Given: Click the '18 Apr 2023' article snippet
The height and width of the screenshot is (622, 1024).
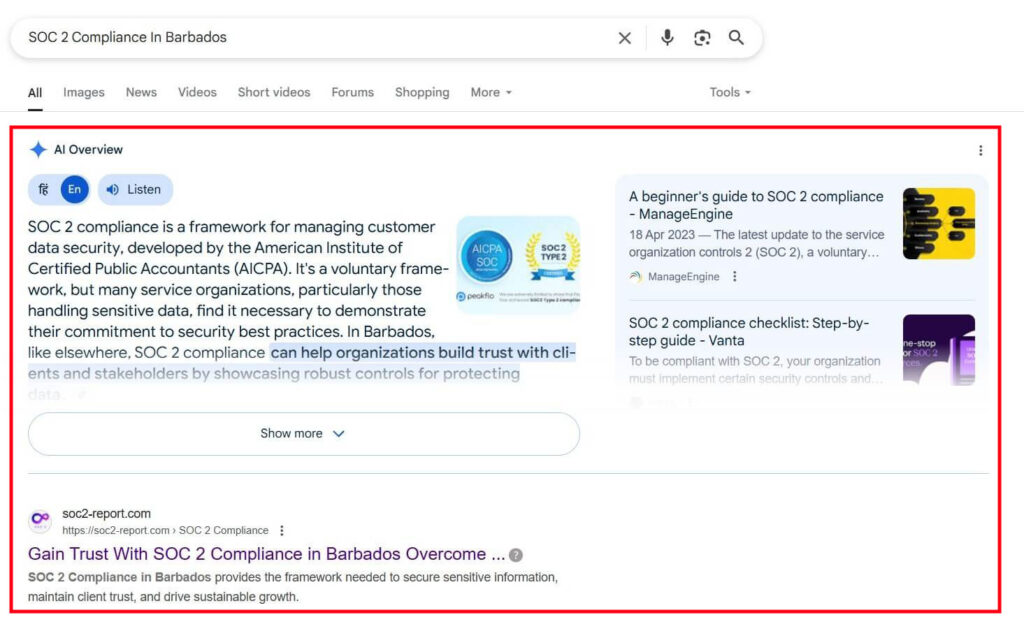Looking at the screenshot, I should [x=756, y=244].
